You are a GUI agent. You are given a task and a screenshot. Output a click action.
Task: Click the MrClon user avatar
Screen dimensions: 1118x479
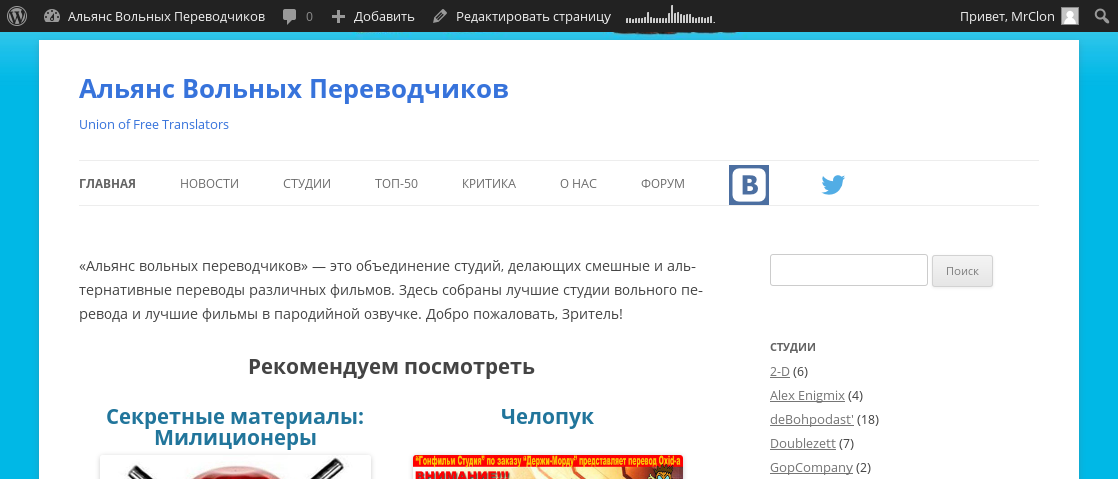(1070, 16)
